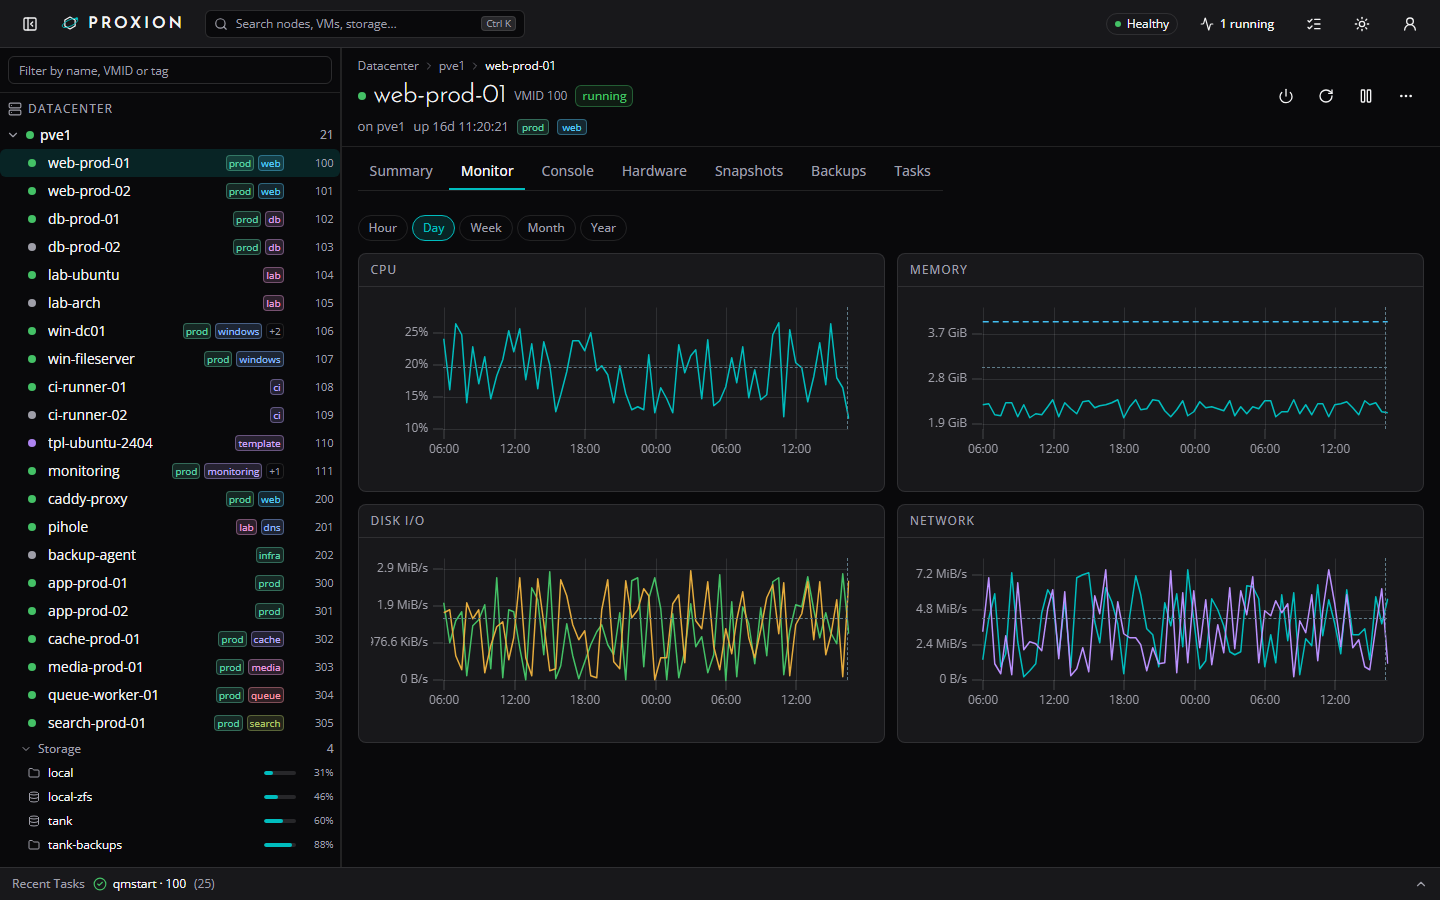
Task: Expand the +1 tag on monitoring
Action: tap(275, 471)
